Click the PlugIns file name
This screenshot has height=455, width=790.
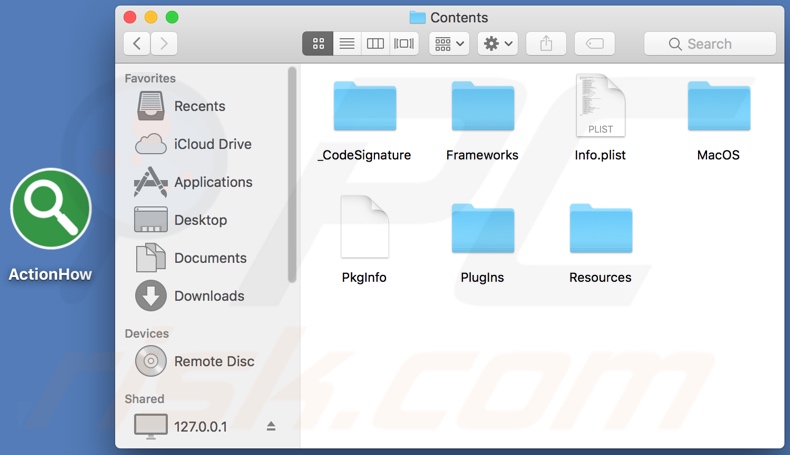click(x=482, y=278)
